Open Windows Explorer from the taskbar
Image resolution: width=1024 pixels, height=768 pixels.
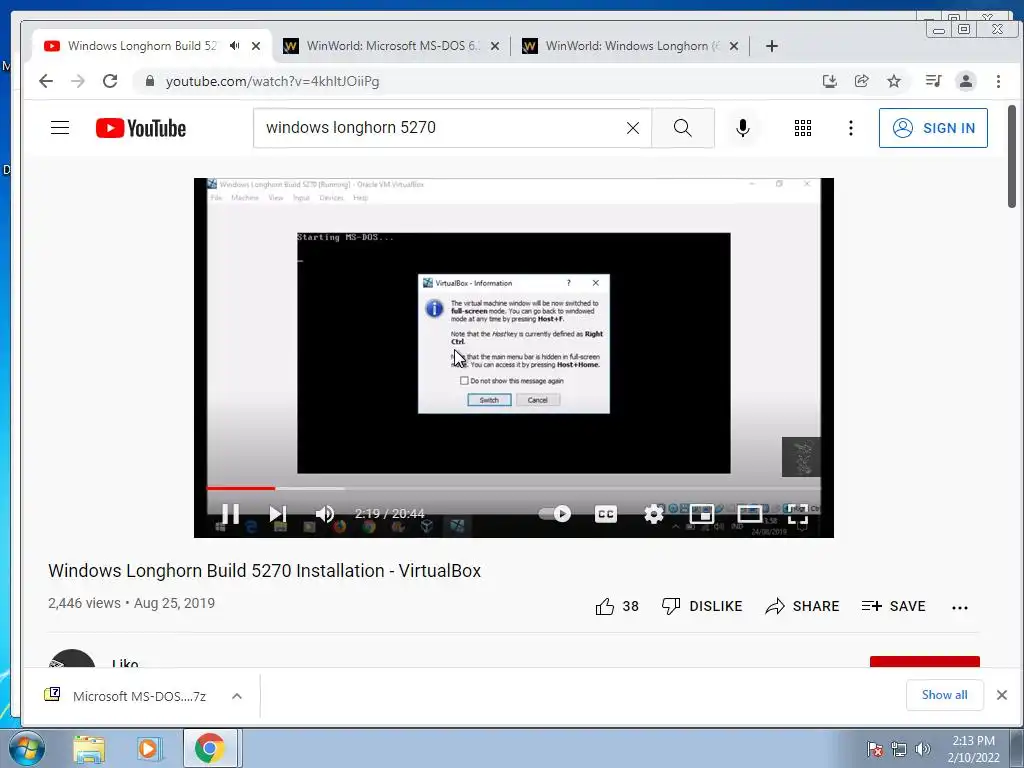(89, 749)
